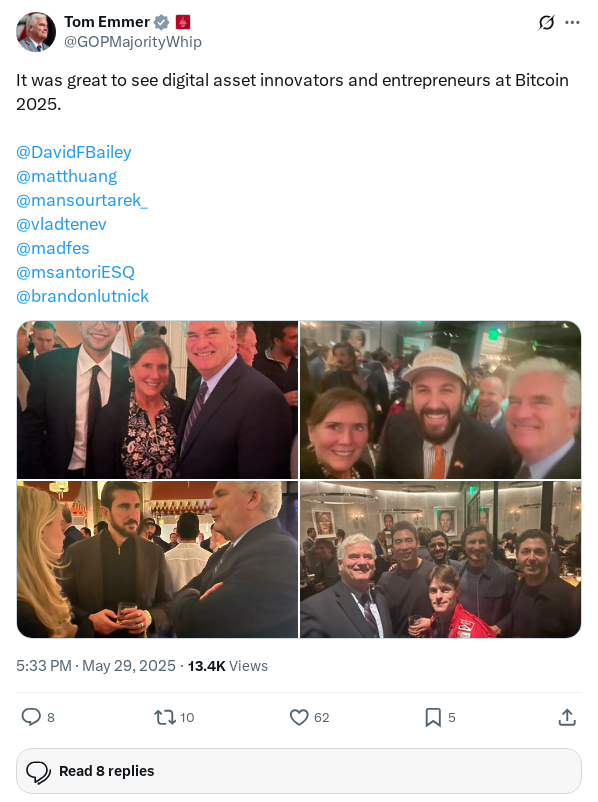This screenshot has width=598, height=802.
Task: Bookmark the post with bookmark icon
Action: click(x=433, y=717)
